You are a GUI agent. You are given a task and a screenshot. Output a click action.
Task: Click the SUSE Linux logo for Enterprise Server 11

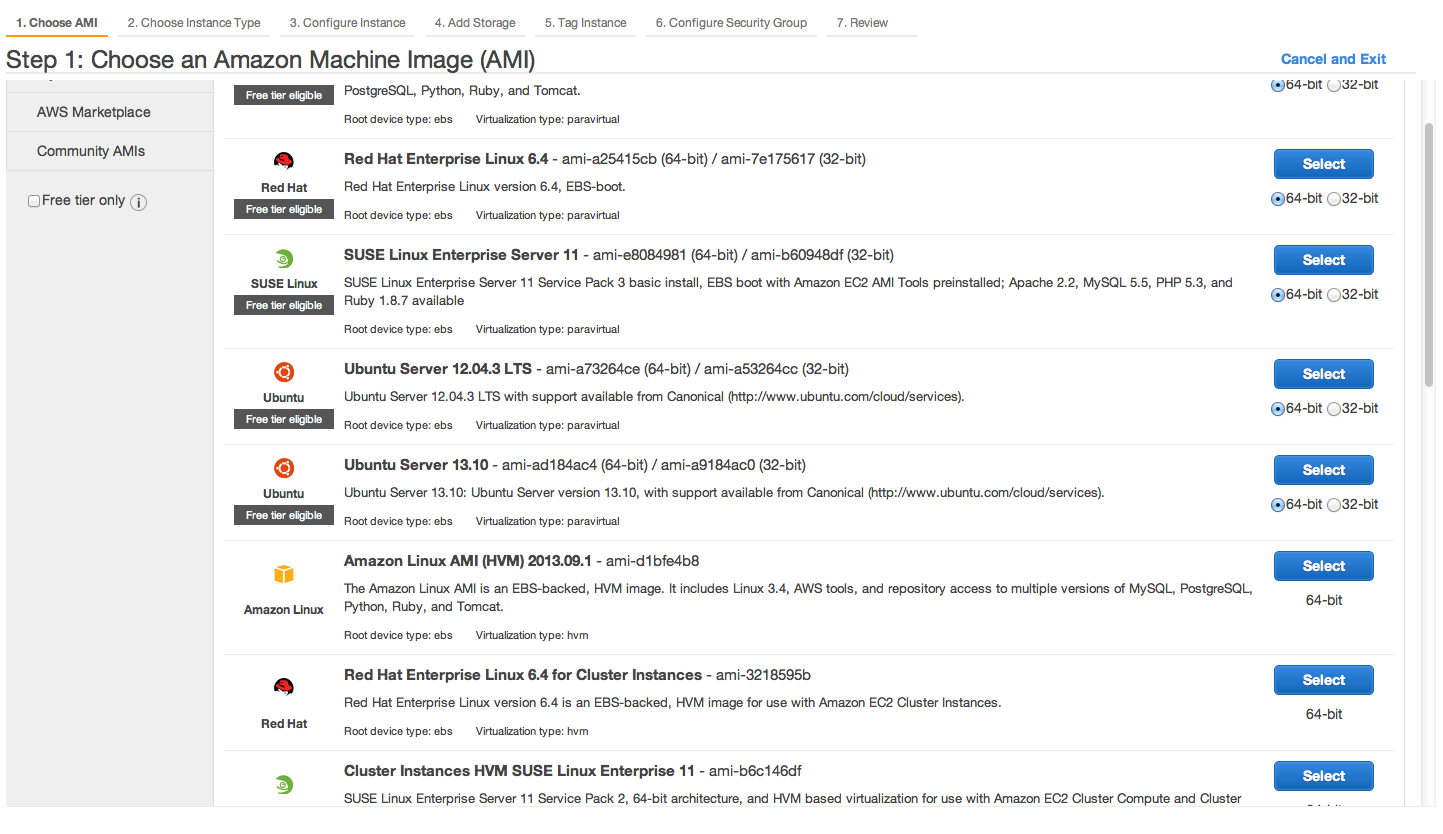(284, 258)
